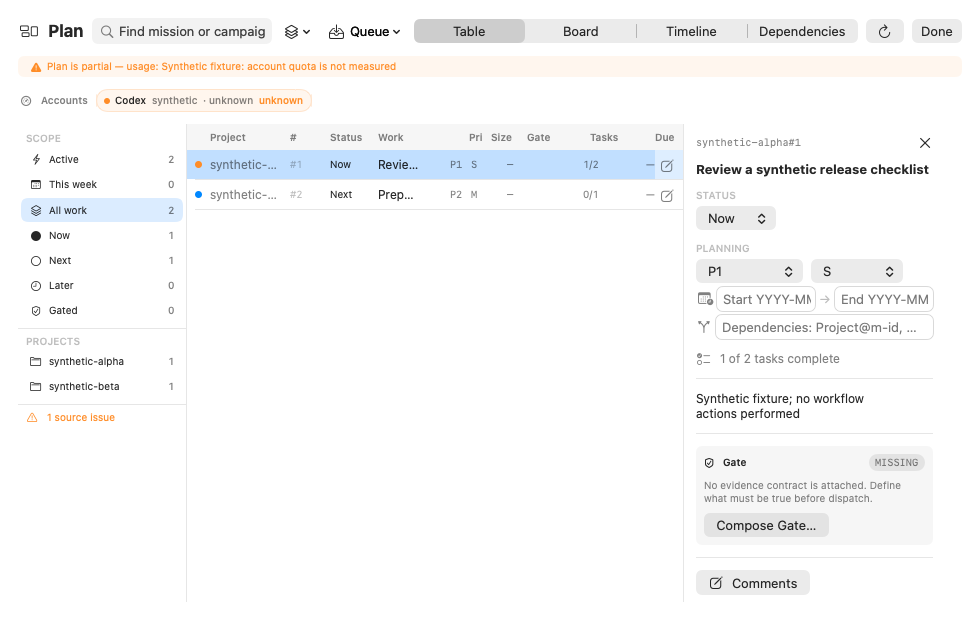This screenshot has width=980, height=620.
Task: Focus the Find mission or campaign search field
Action: (x=182, y=31)
